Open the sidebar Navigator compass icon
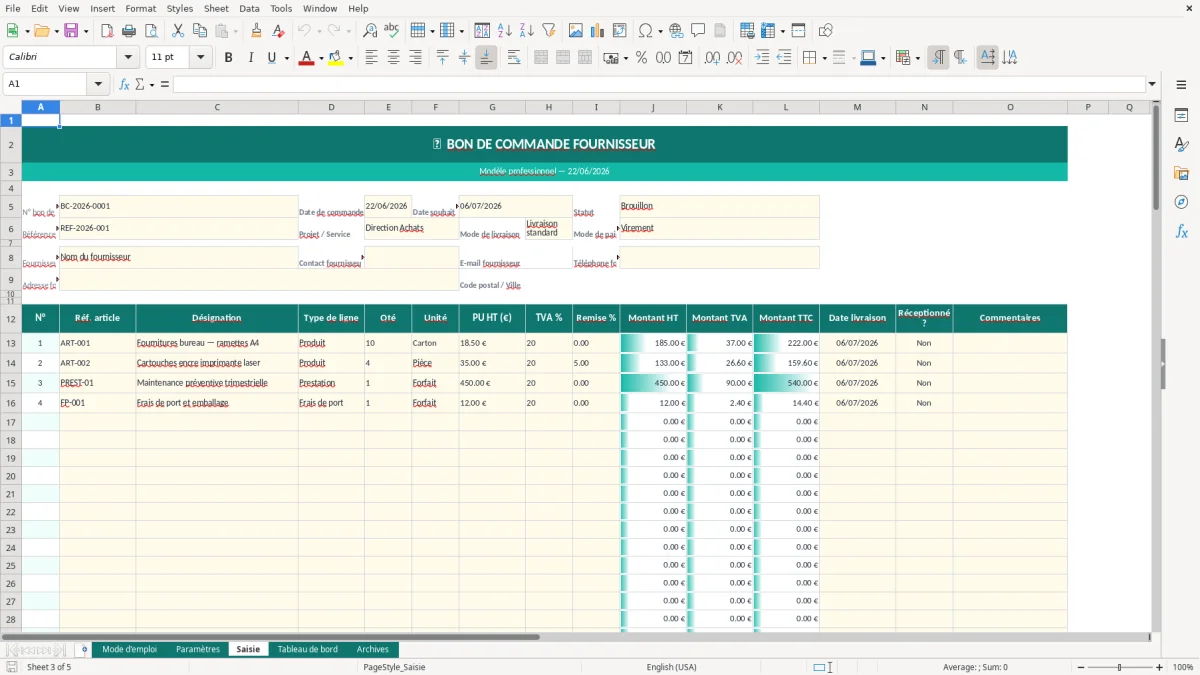 (x=1181, y=202)
